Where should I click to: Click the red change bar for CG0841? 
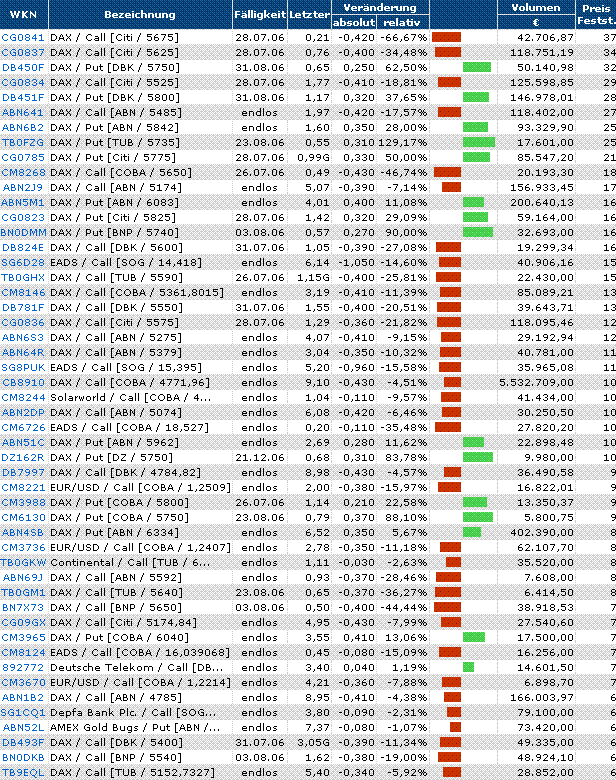[446, 37]
